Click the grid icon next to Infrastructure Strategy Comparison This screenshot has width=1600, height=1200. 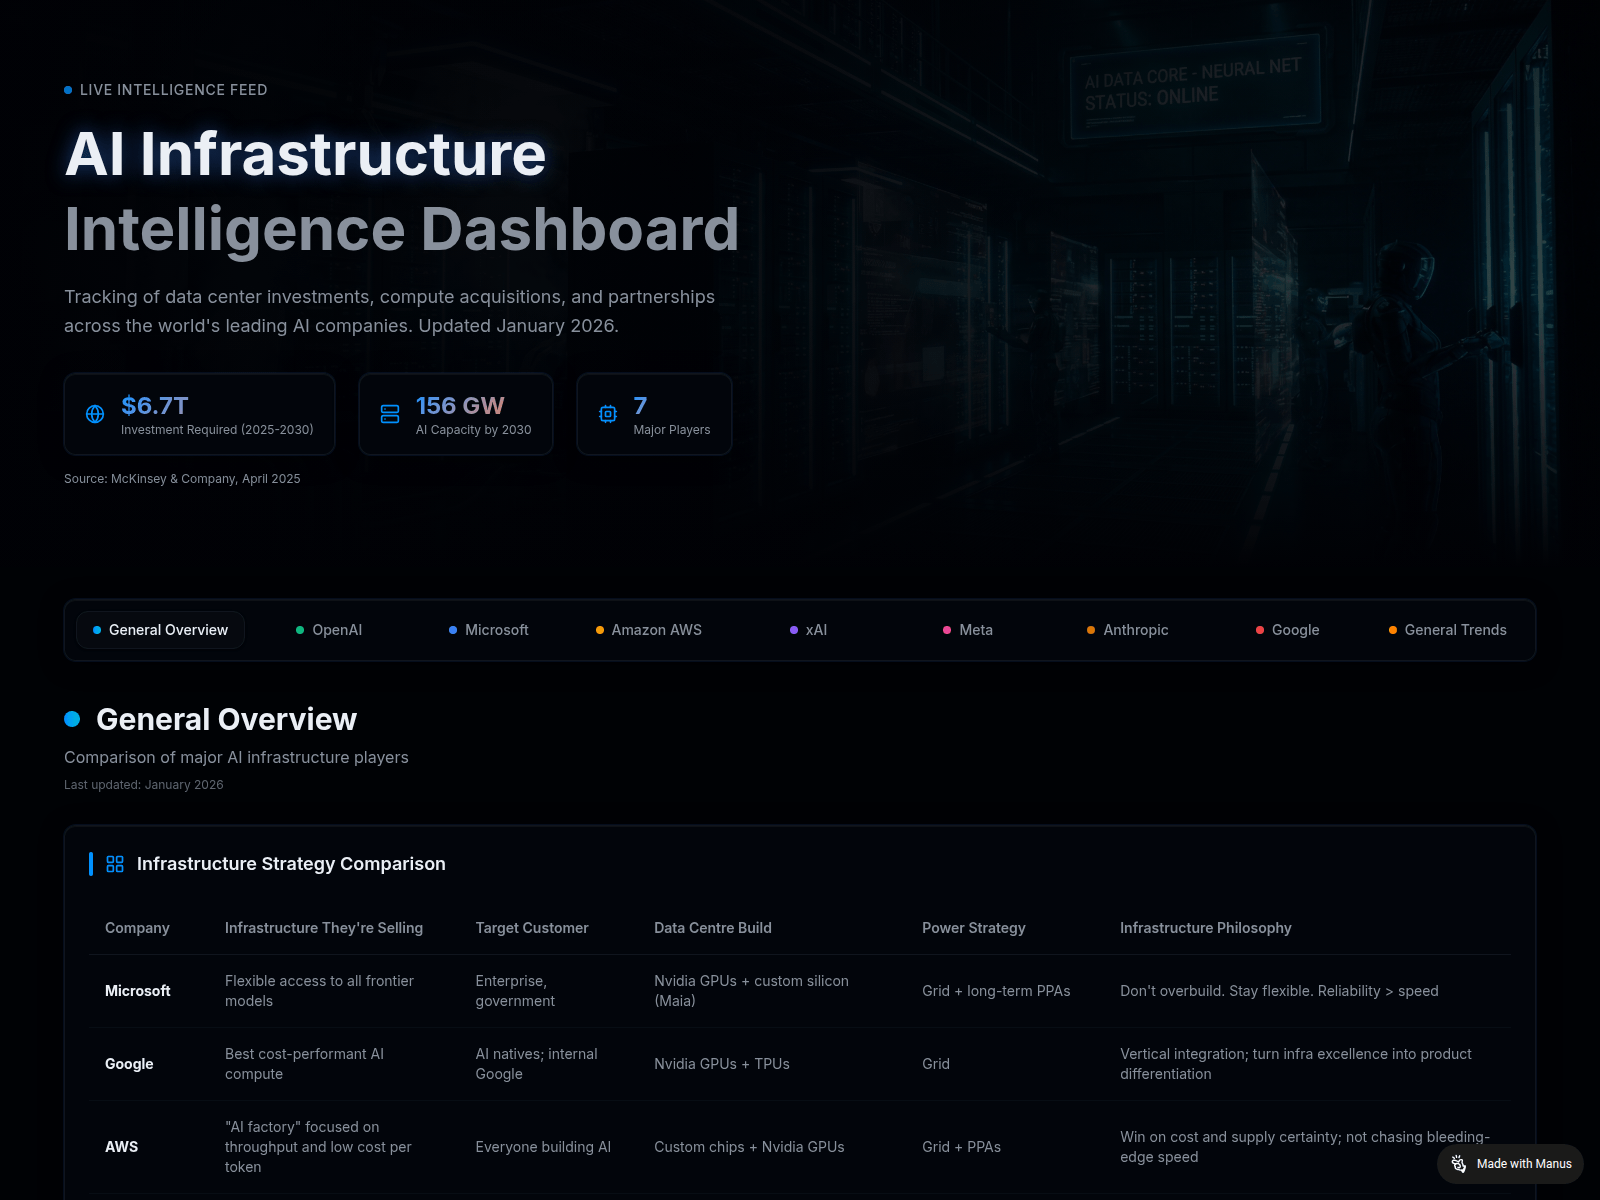[115, 864]
